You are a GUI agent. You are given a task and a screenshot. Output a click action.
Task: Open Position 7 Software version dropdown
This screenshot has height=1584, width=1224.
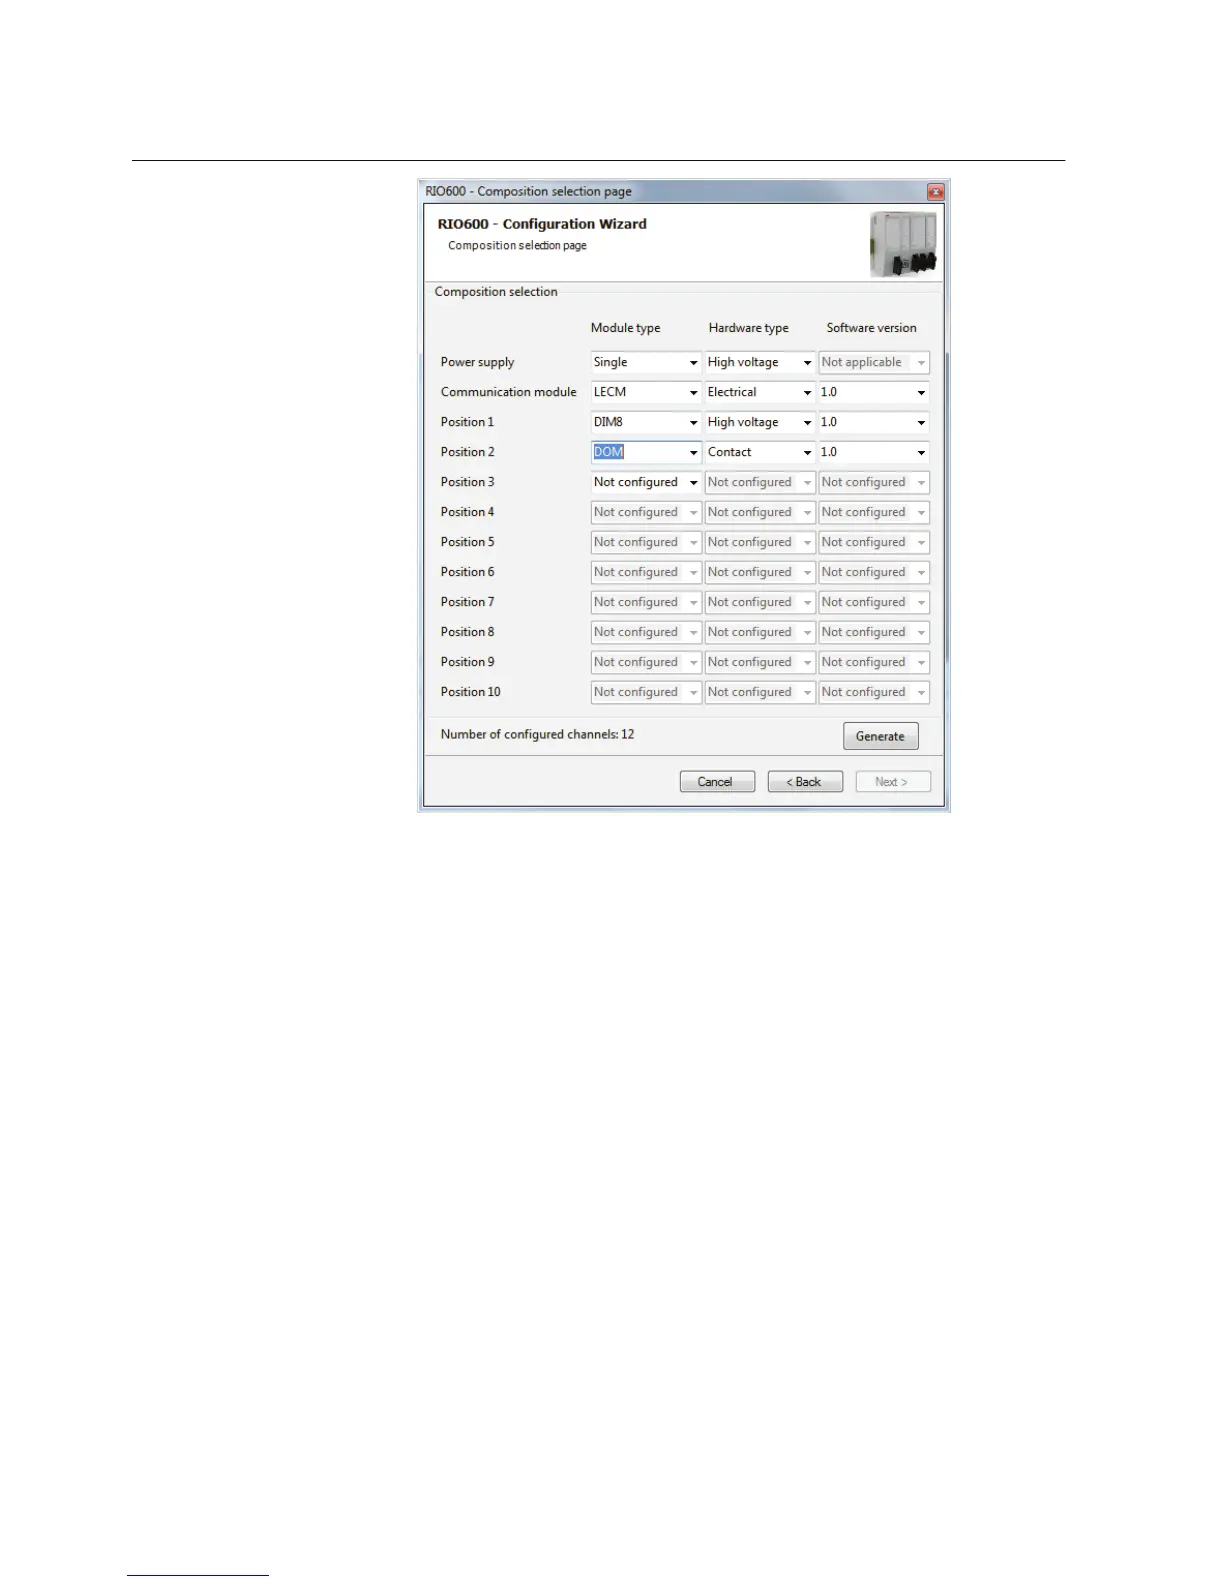pos(874,602)
